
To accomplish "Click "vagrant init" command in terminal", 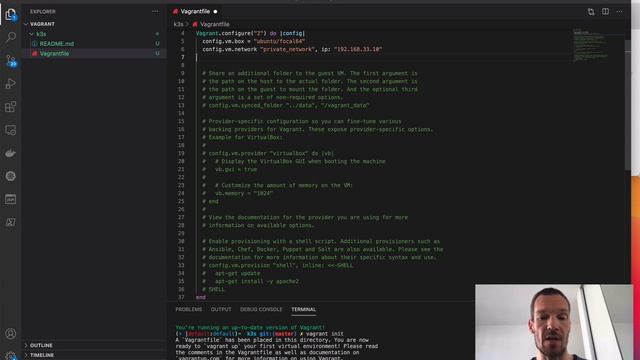I will [325, 334].
